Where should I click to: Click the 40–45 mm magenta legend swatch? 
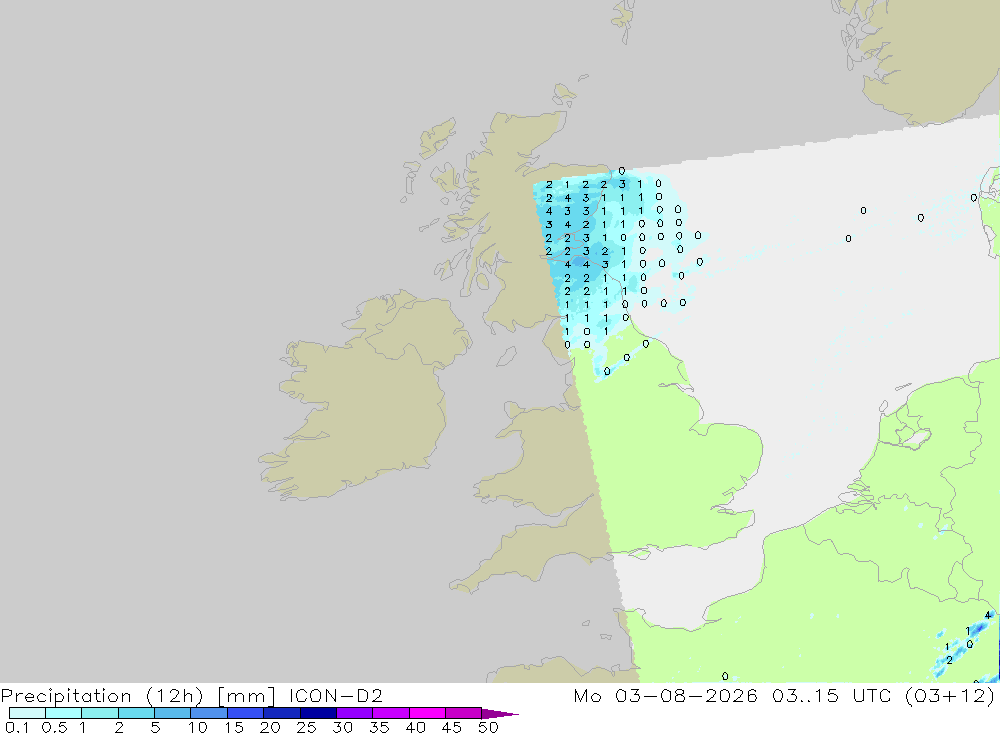(x=427, y=713)
